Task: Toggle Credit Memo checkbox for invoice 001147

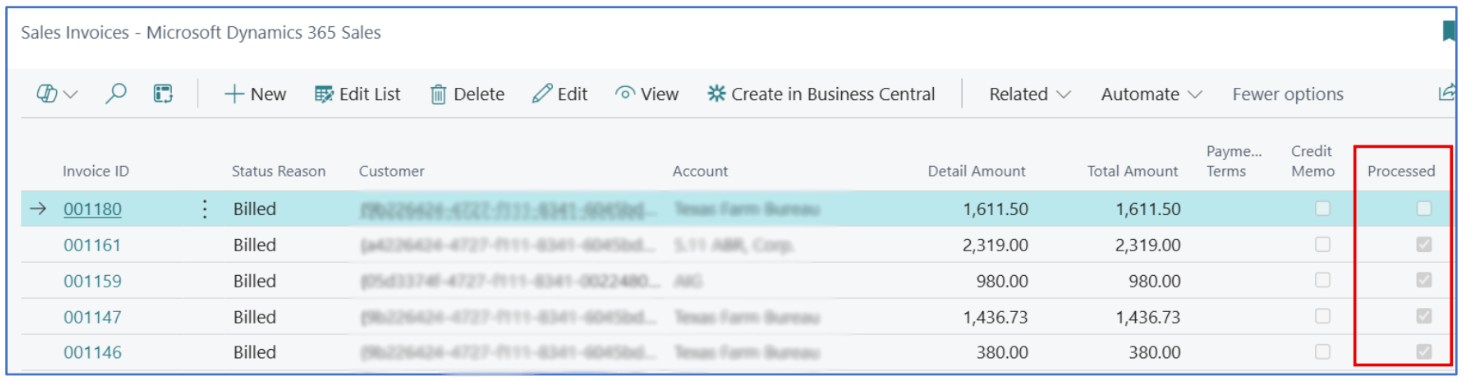Action: point(1323,316)
